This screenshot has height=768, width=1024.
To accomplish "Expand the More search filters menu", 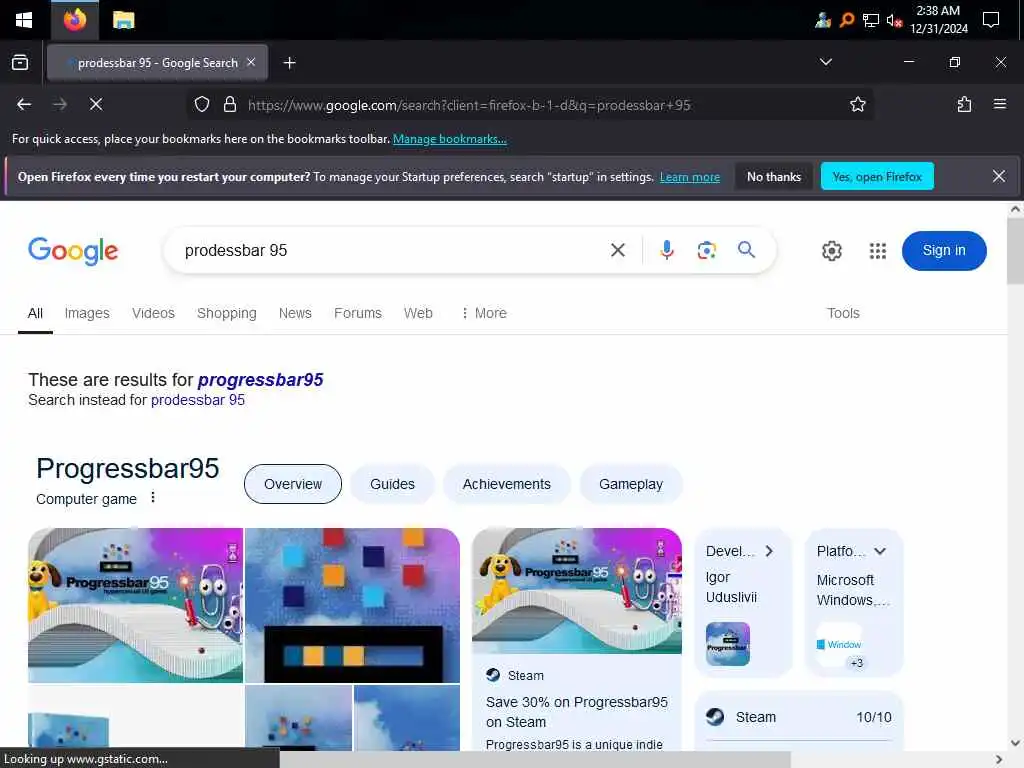I will point(484,313).
